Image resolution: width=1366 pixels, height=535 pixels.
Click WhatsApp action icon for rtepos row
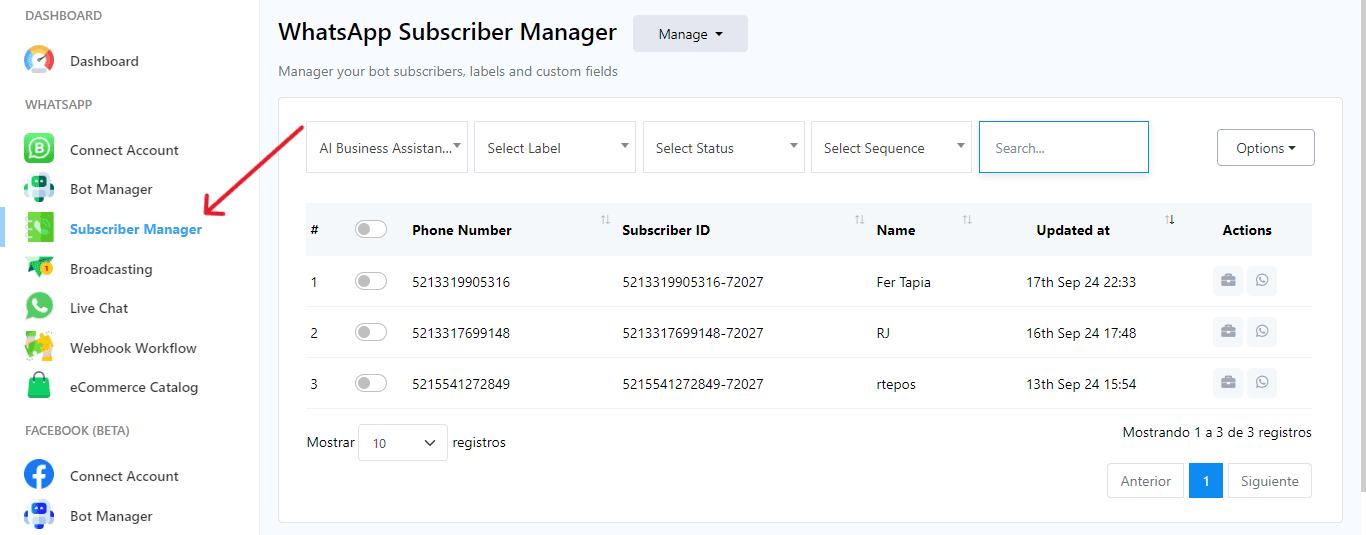coord(1262,383)
